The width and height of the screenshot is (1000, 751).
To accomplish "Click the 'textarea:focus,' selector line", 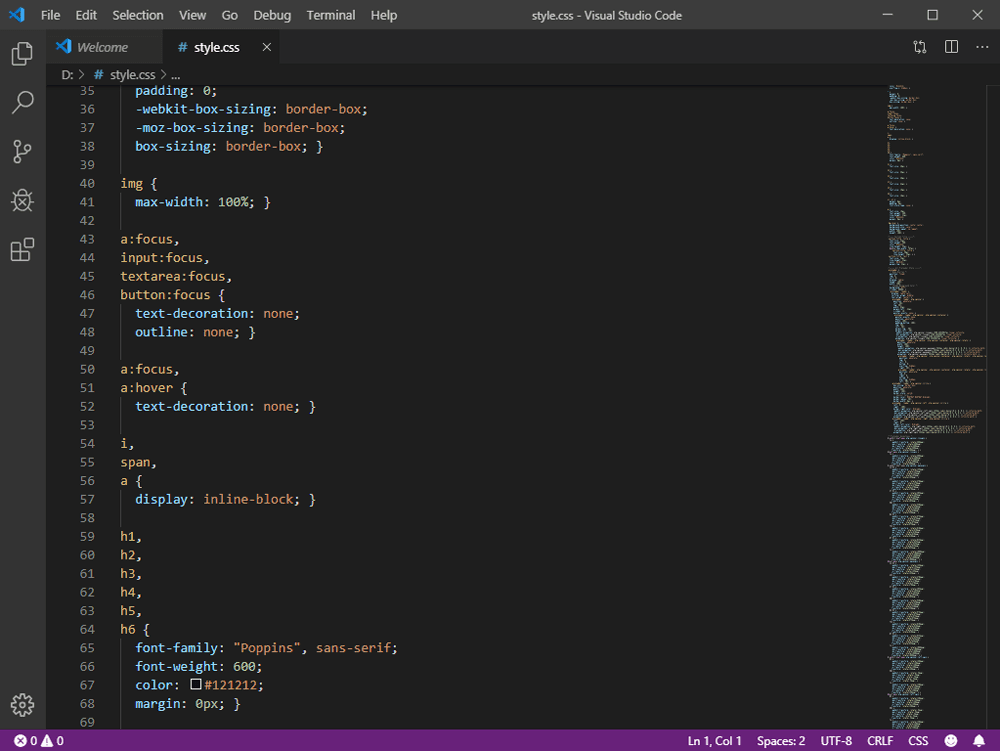I will point(176,277).
